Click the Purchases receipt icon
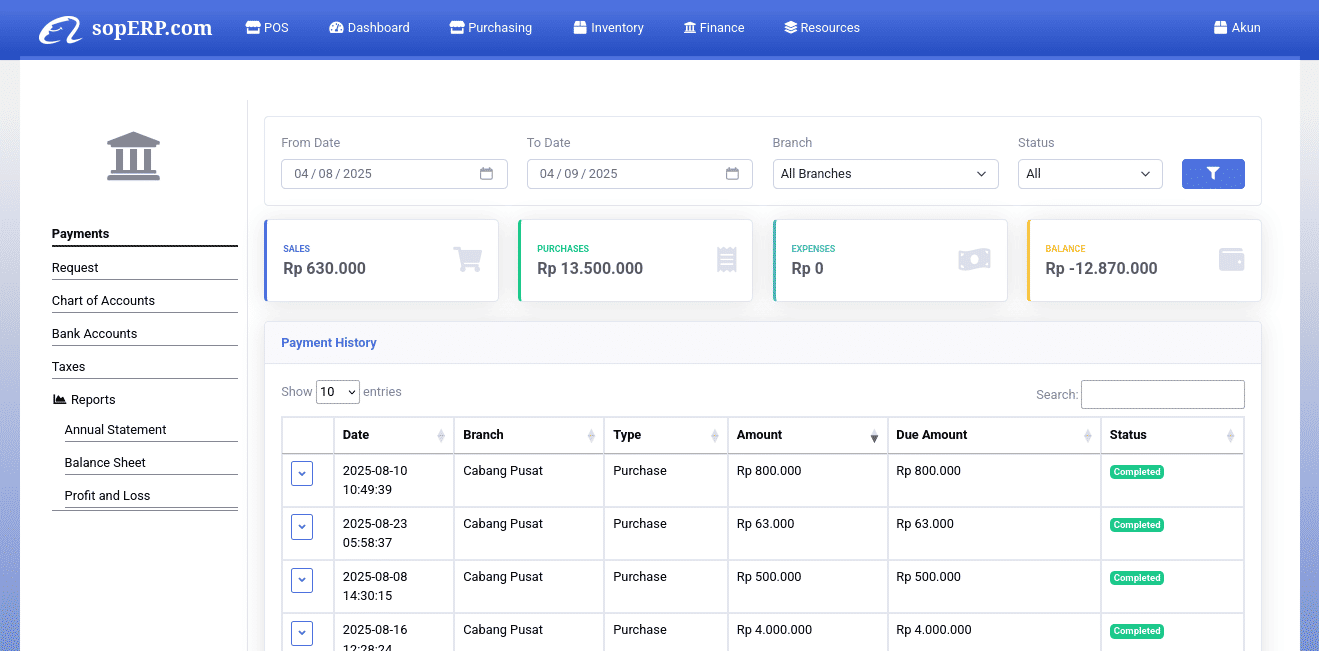The image size is (1320, 651). click(x=726, y=260)
